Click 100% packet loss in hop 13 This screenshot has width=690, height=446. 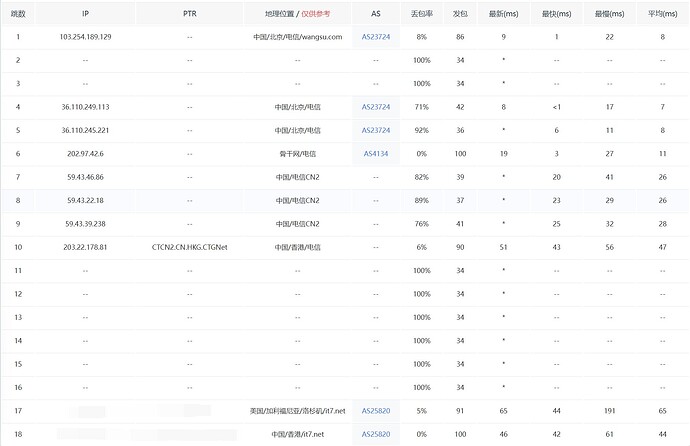click(422, 317)
